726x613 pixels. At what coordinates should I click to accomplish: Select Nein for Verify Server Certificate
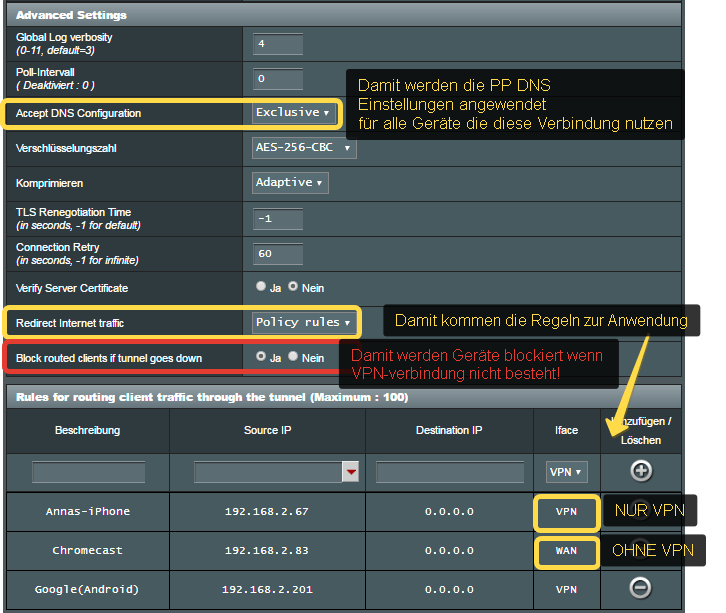[x=293, y=287]
